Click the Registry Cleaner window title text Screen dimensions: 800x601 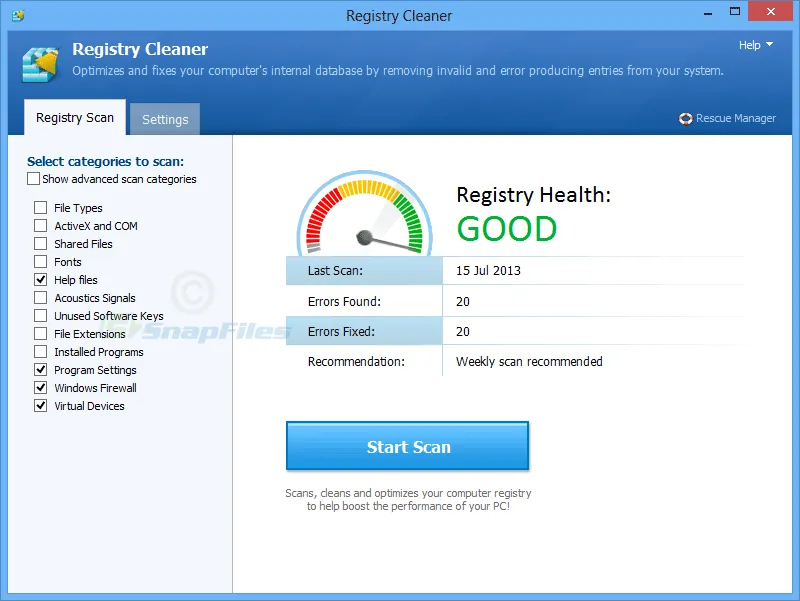[399, 16]
